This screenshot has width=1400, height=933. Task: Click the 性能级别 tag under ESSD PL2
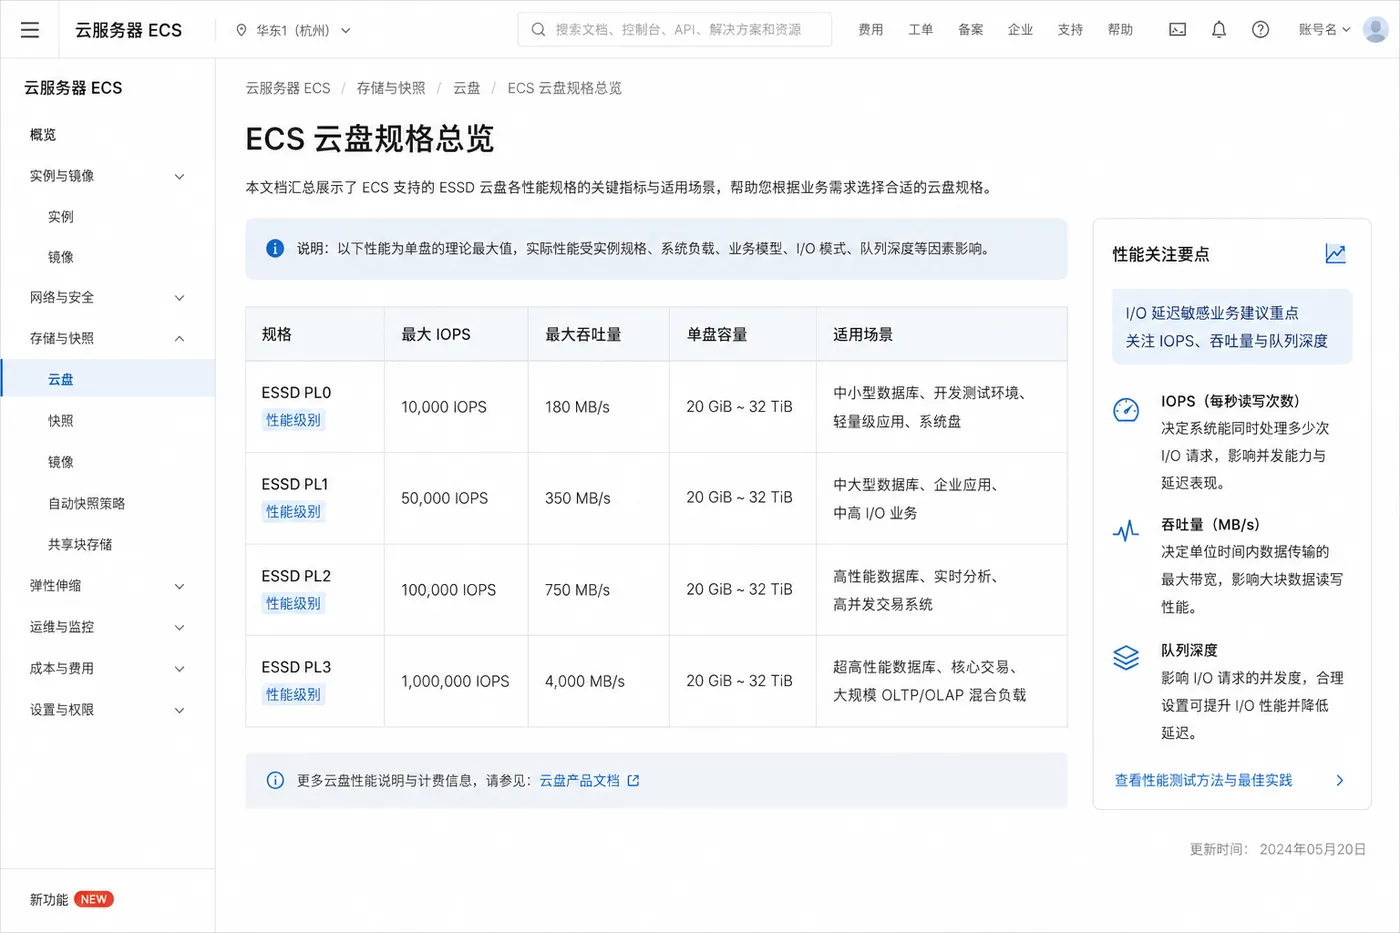pos(293,603)
